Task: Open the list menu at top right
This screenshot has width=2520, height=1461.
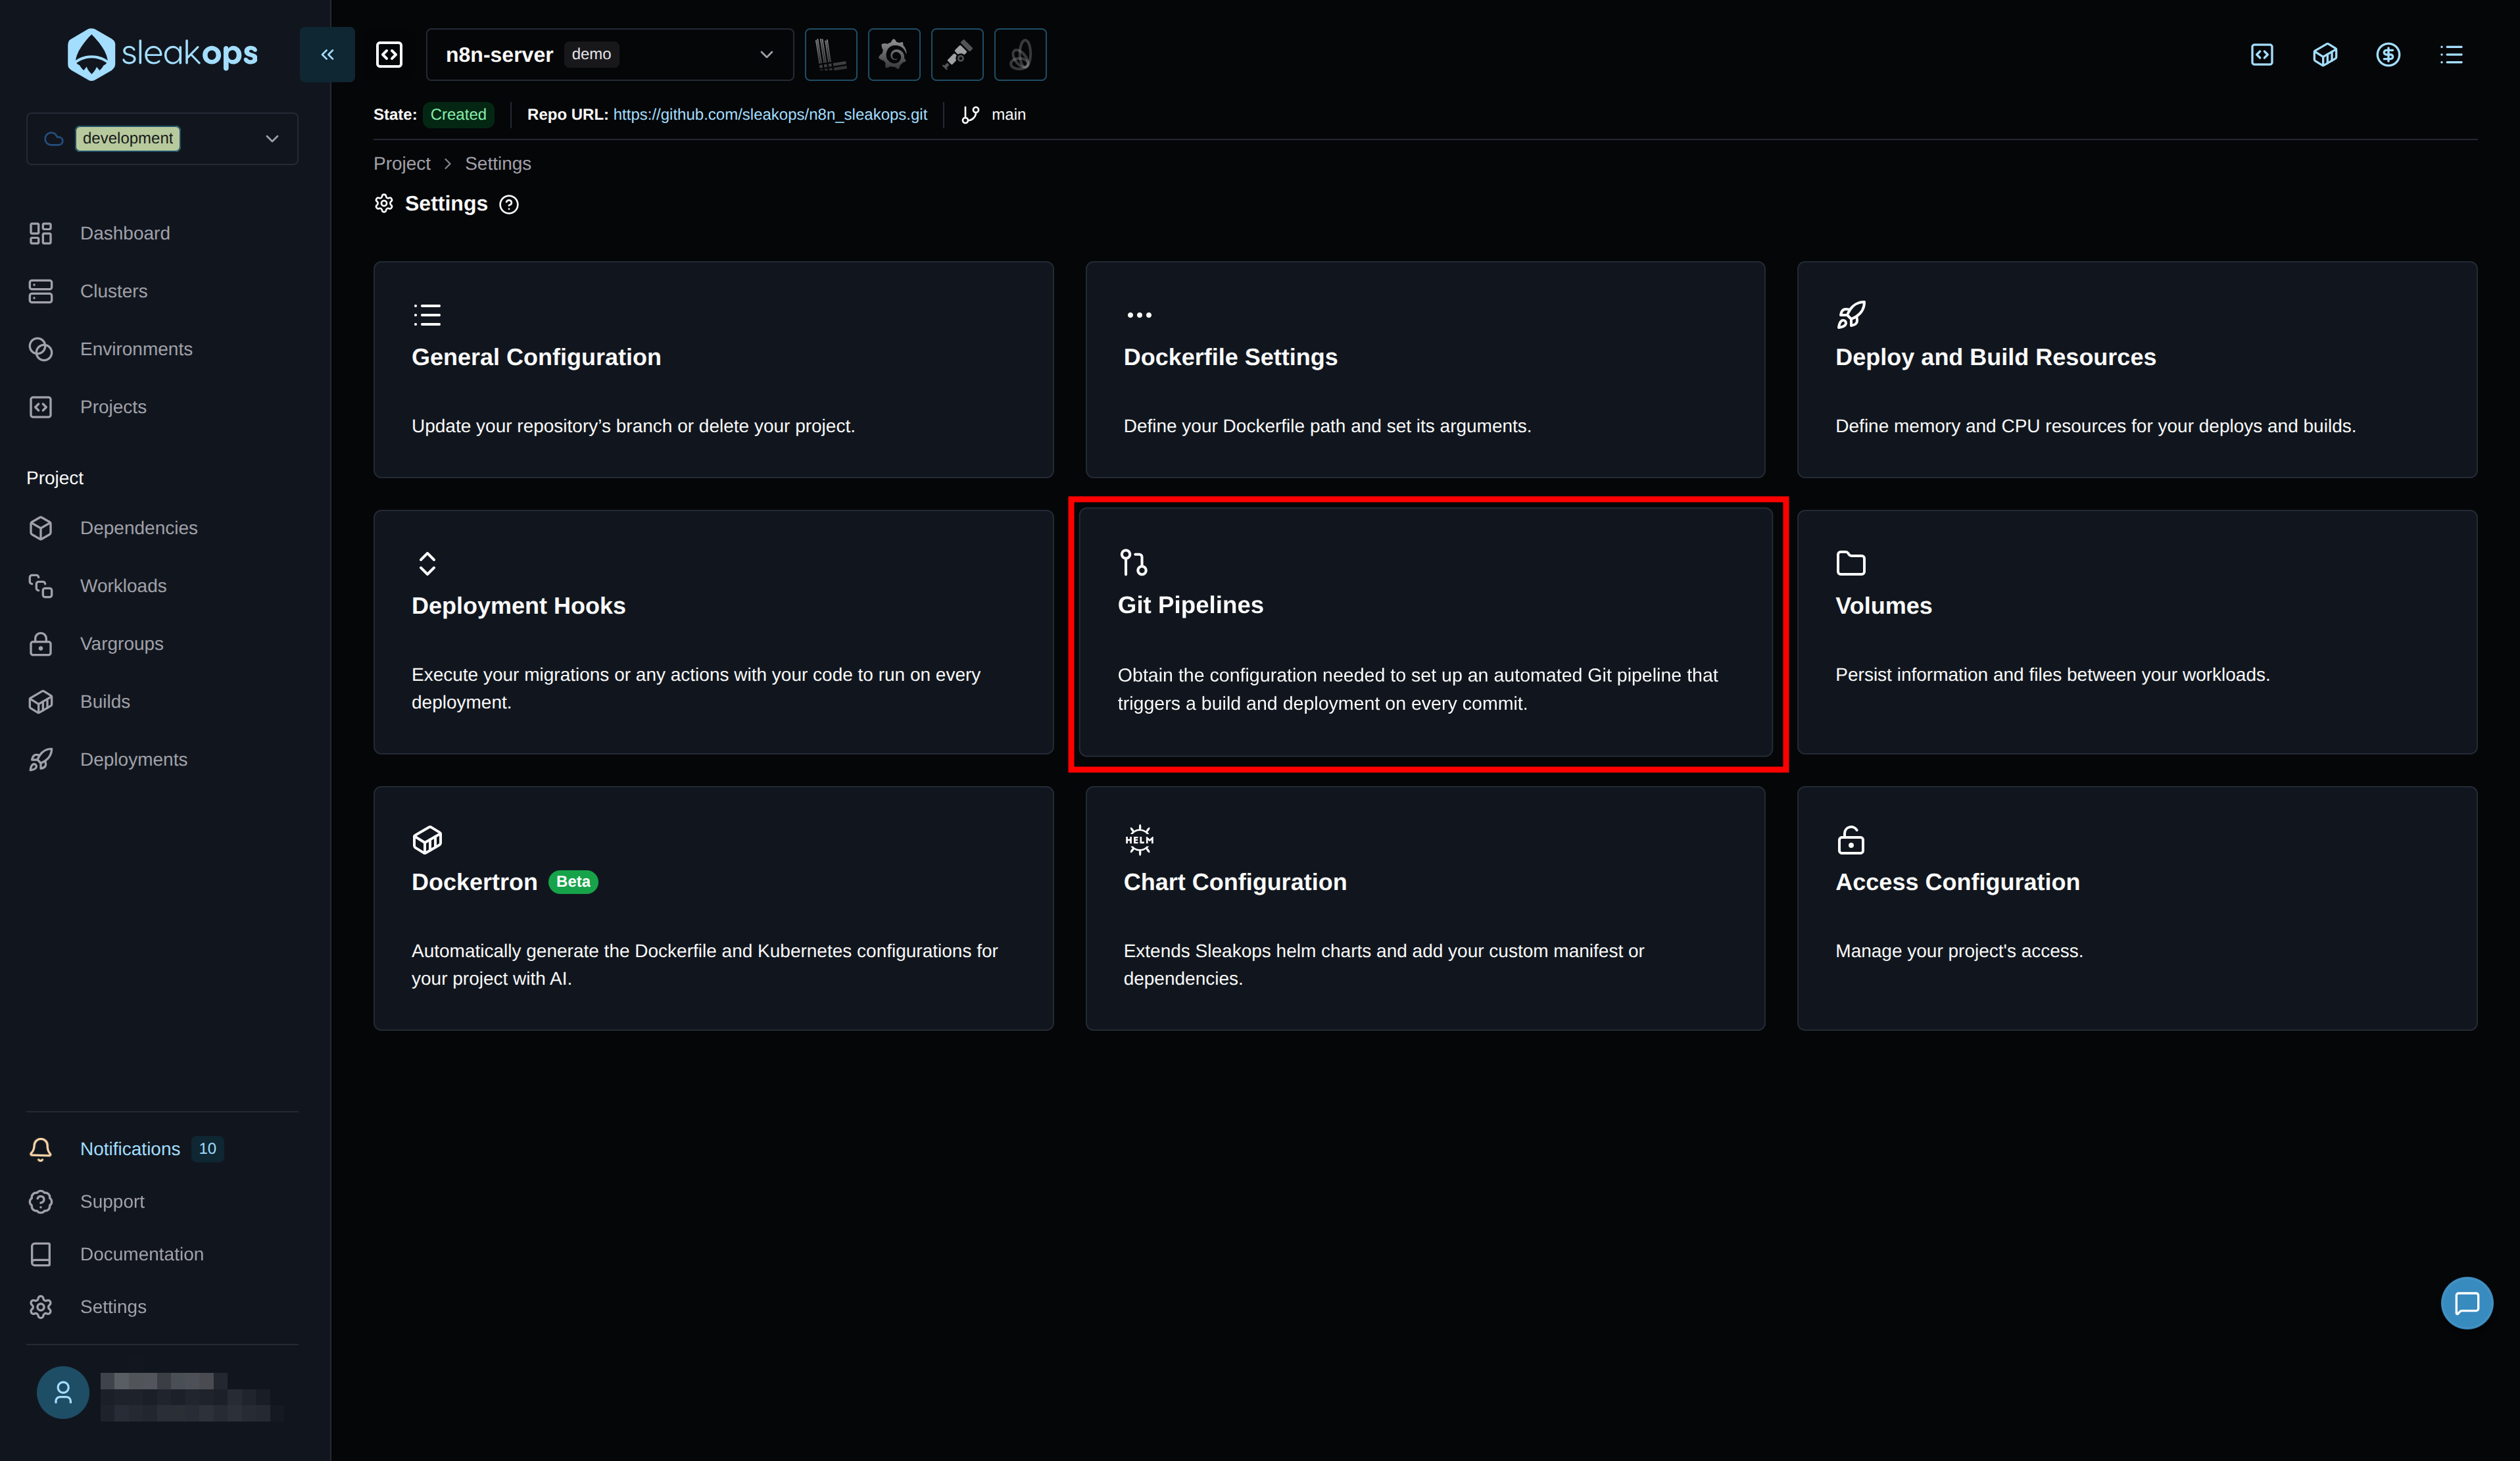Action: (2452, 55)
